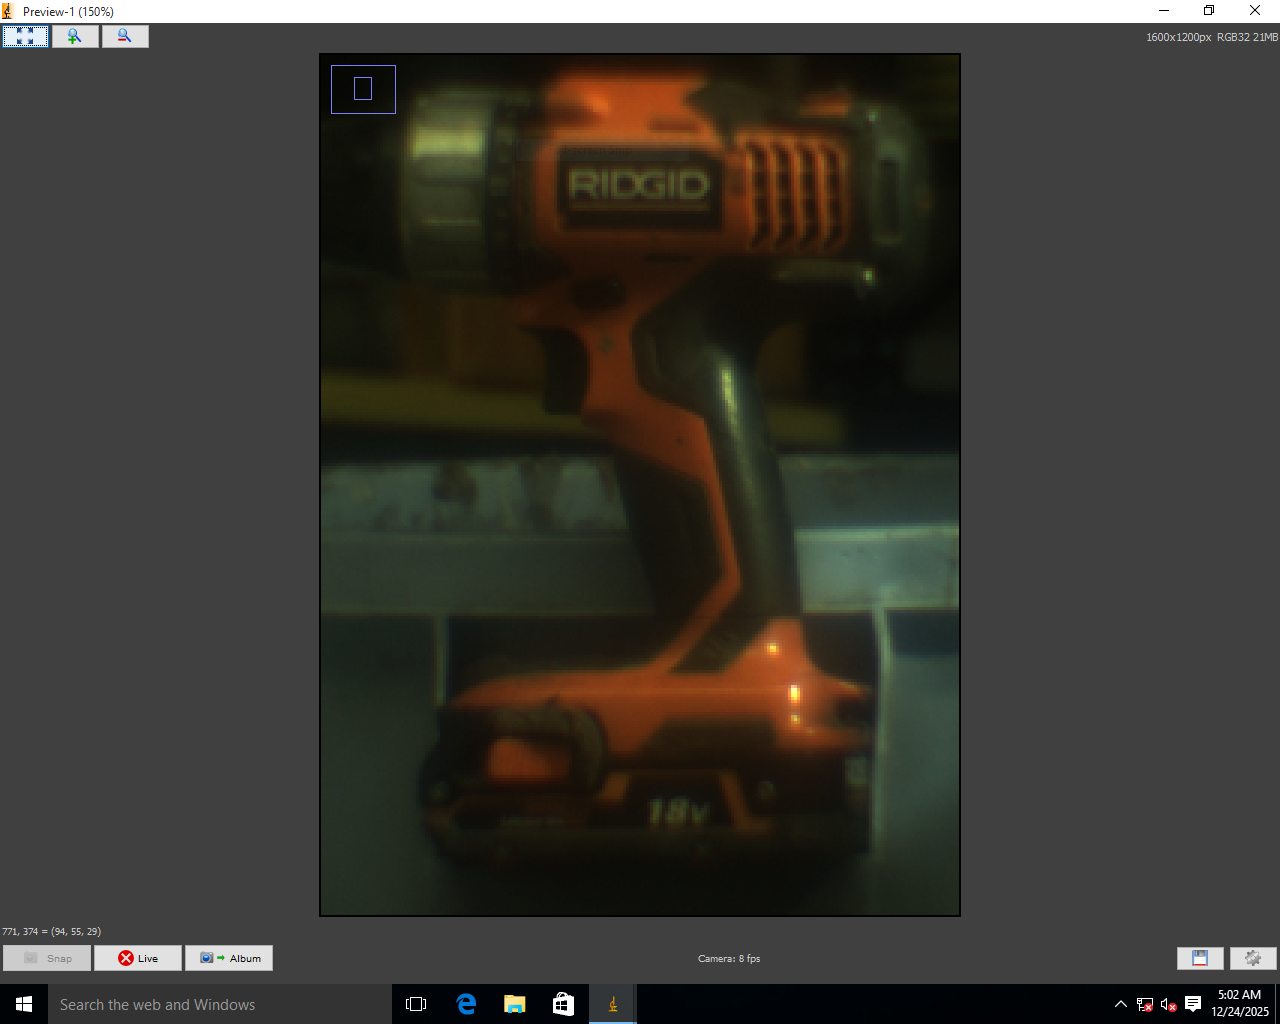Click the navigator overview thumbnail
This screenshot has width=1280, height=1024.
point(364,89)
